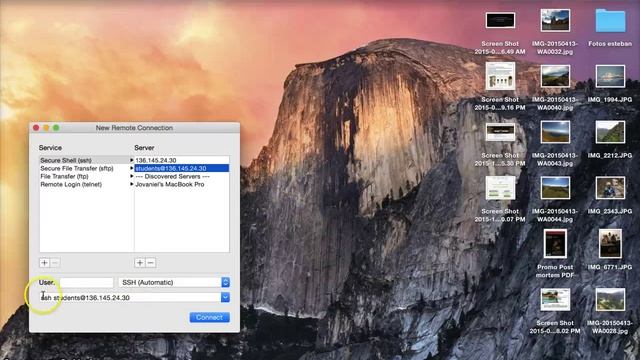This screenshot has height=360, width=640.
Task: Select Screen Shot 6.49 AM desktop file
Action: click(x=500, y=20)
